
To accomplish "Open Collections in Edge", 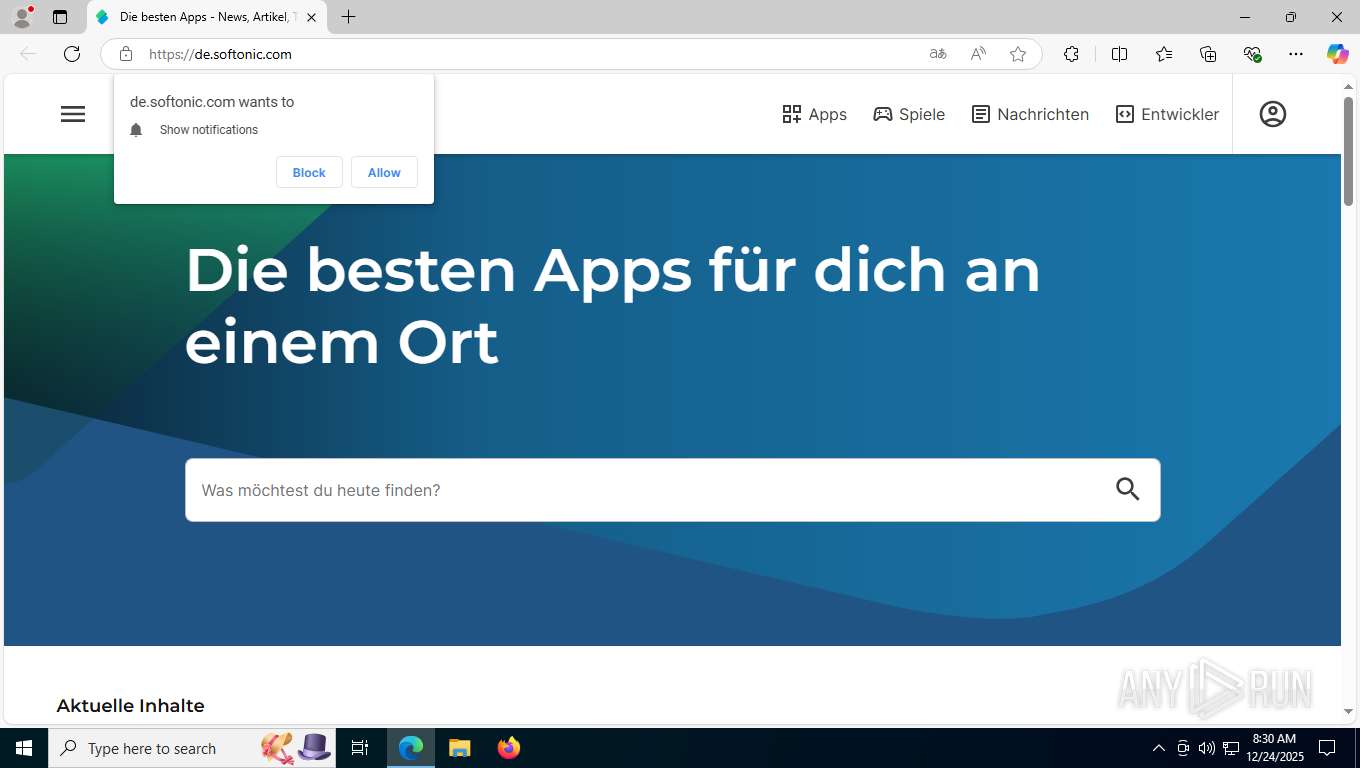I will coord(1208,54).
